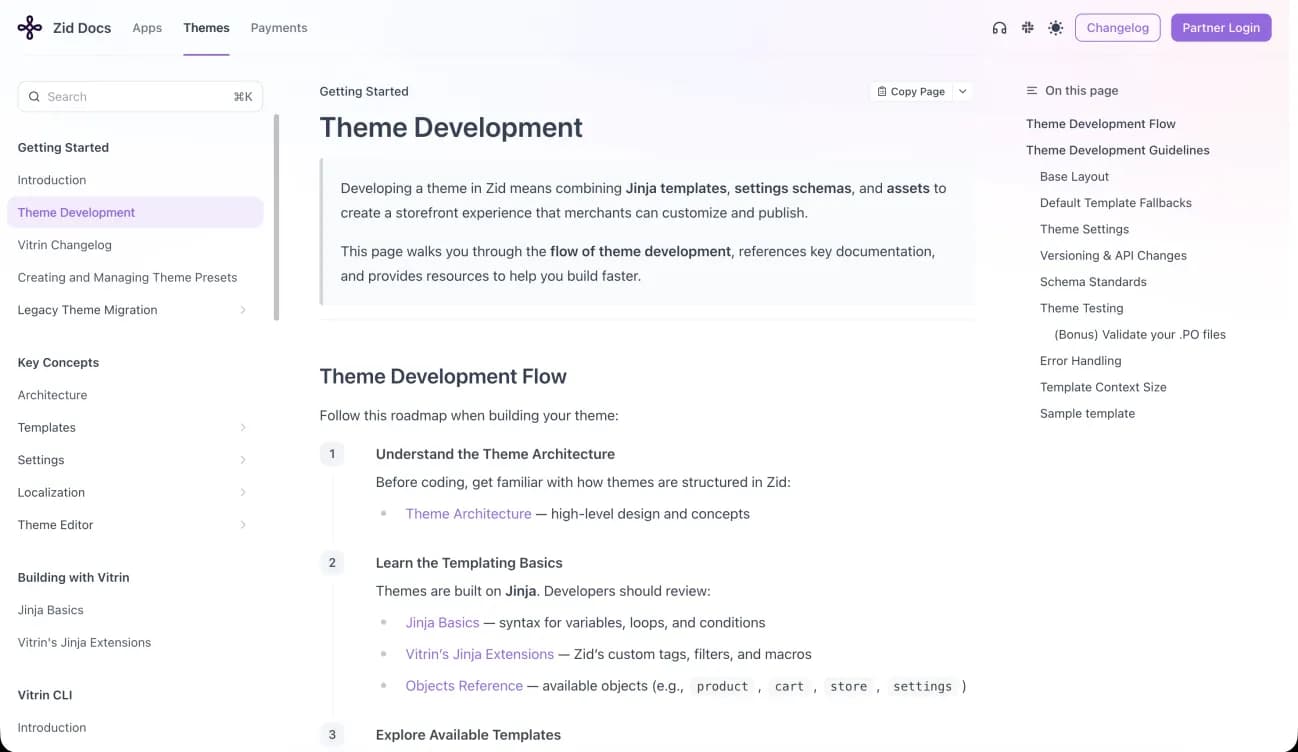Click the copy icon in Copy Page
The height and width of the screenshot is (752, 1298).
[x=882, y=91]
